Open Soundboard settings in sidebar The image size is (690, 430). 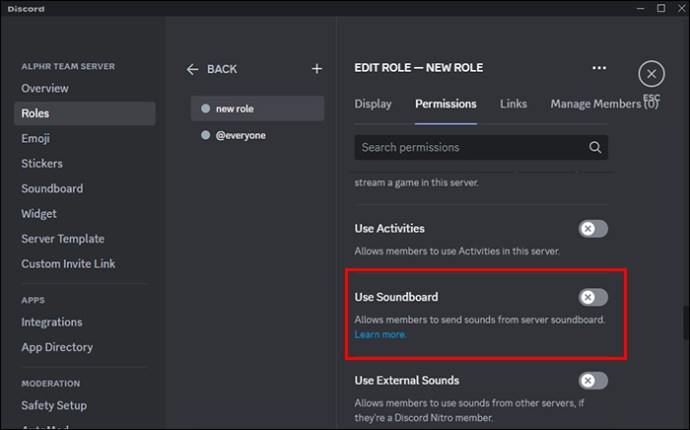[52, 189]
